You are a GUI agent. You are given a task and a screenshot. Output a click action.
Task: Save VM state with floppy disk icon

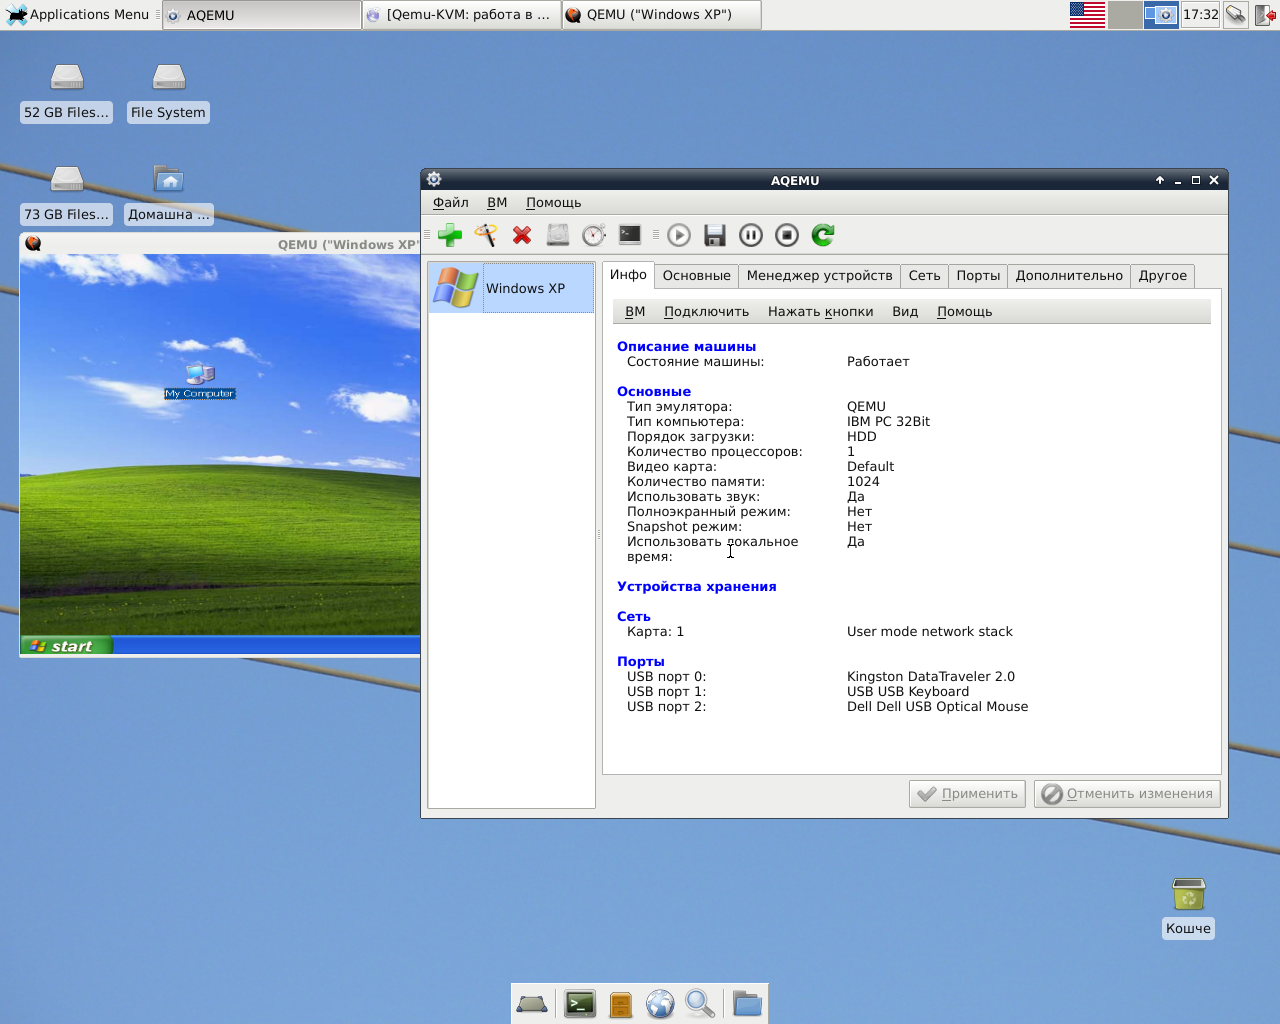715,235
